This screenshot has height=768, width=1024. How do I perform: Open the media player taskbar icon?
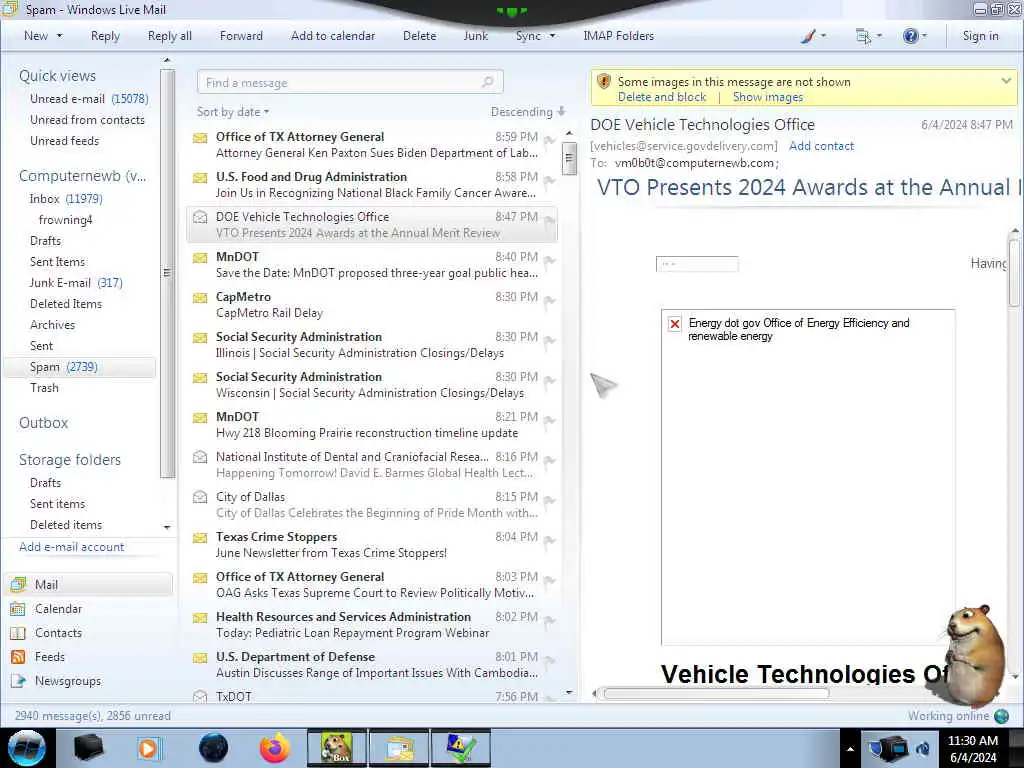149,748
